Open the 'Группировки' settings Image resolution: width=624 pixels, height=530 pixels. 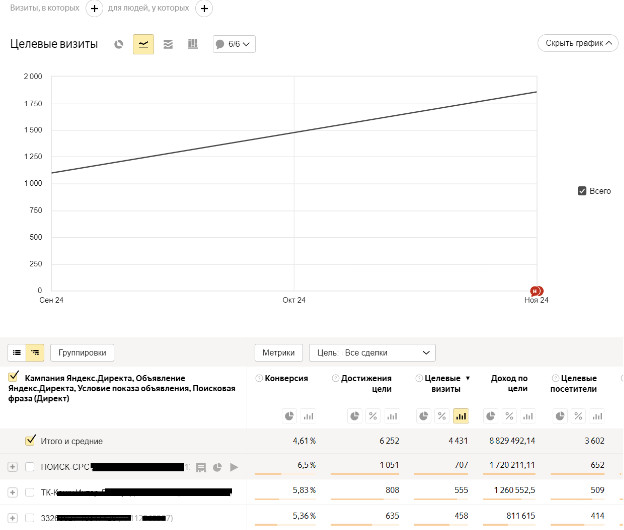click(x=82, y=353)
